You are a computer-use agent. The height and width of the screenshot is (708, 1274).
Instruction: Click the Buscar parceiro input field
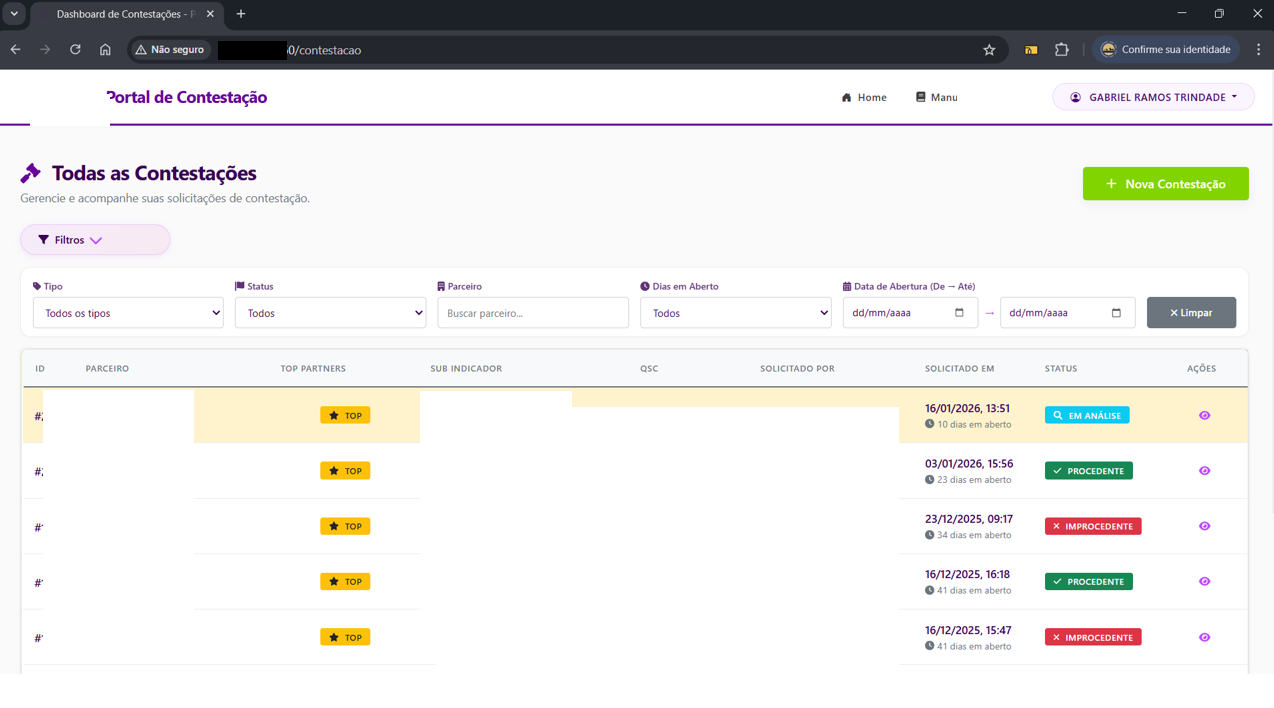click(533, 312)
